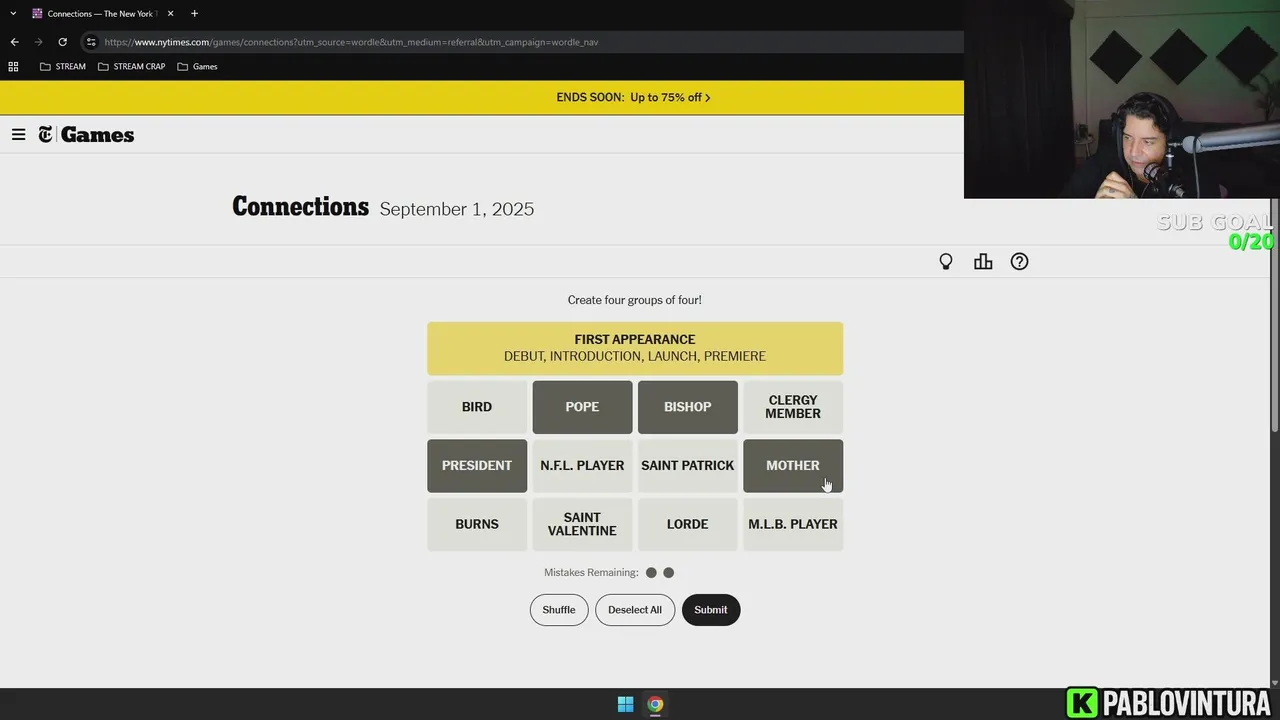Viewport: 1280px width, 720px height.
Task: Switch to the Connections browser tab
Action: [103, 14]
